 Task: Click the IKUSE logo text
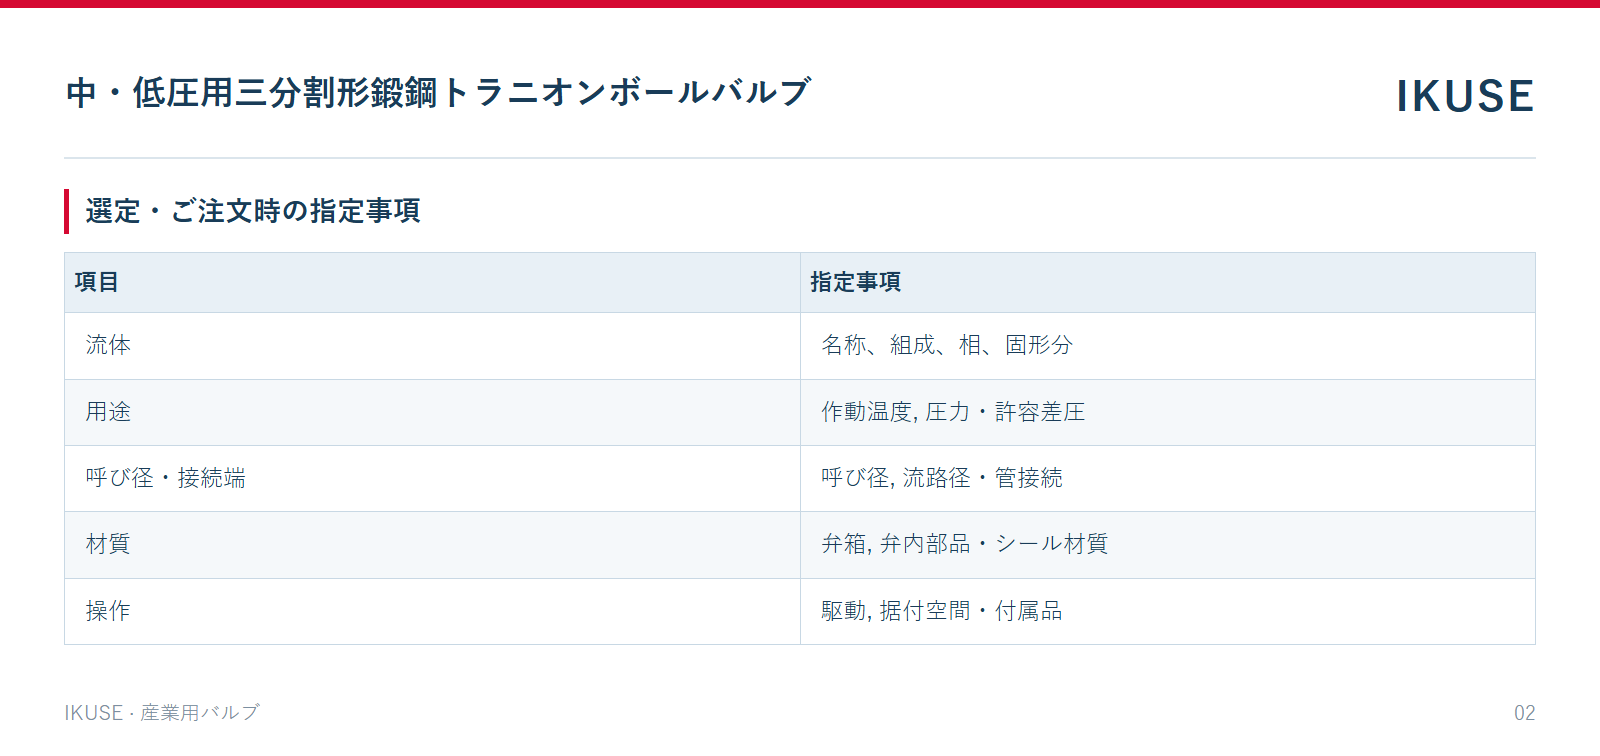1465,96
